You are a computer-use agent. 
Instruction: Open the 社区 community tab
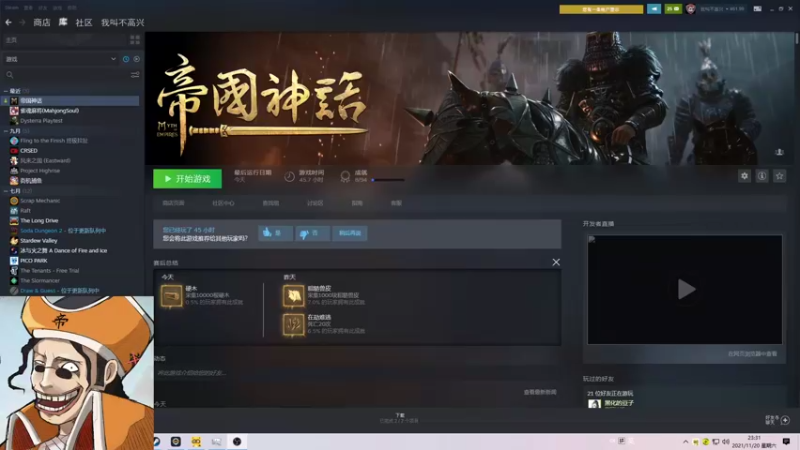tap(84, 22)
